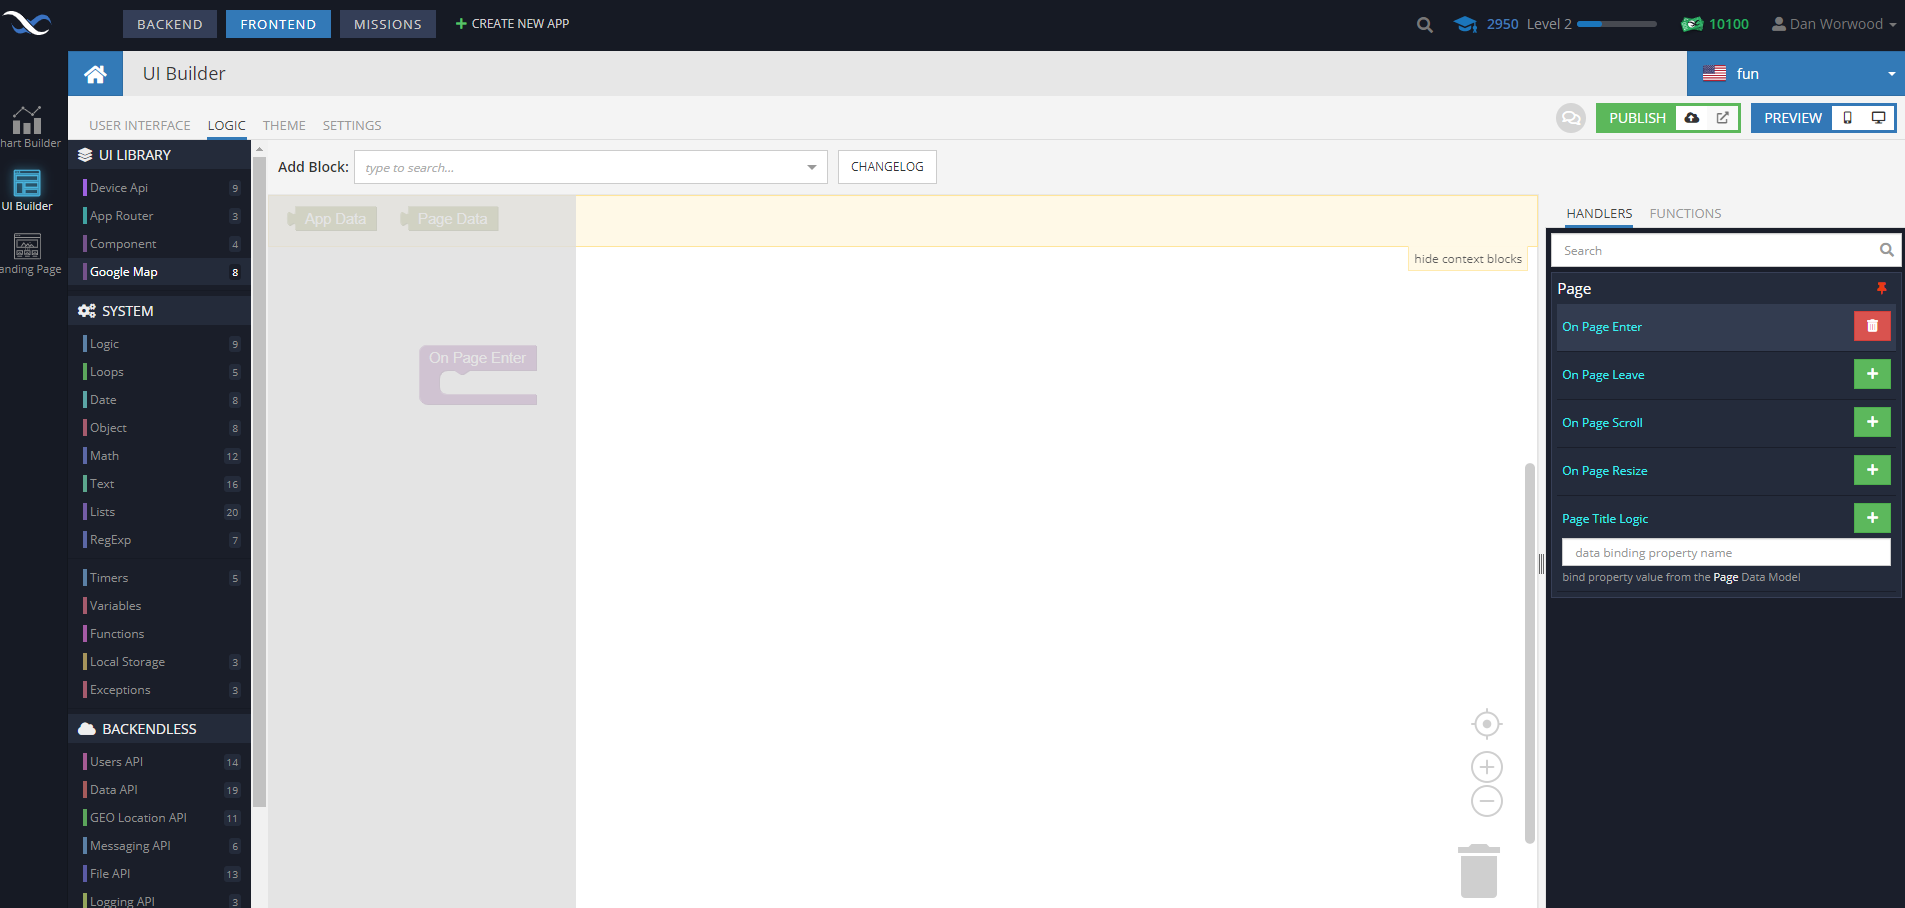Add the On Page Resize handler
1905x908 pixels.
click(x=1872, y=470)
